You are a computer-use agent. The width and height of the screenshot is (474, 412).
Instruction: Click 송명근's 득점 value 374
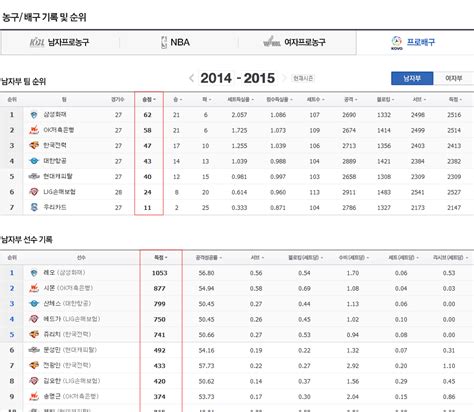coord(160,397)
